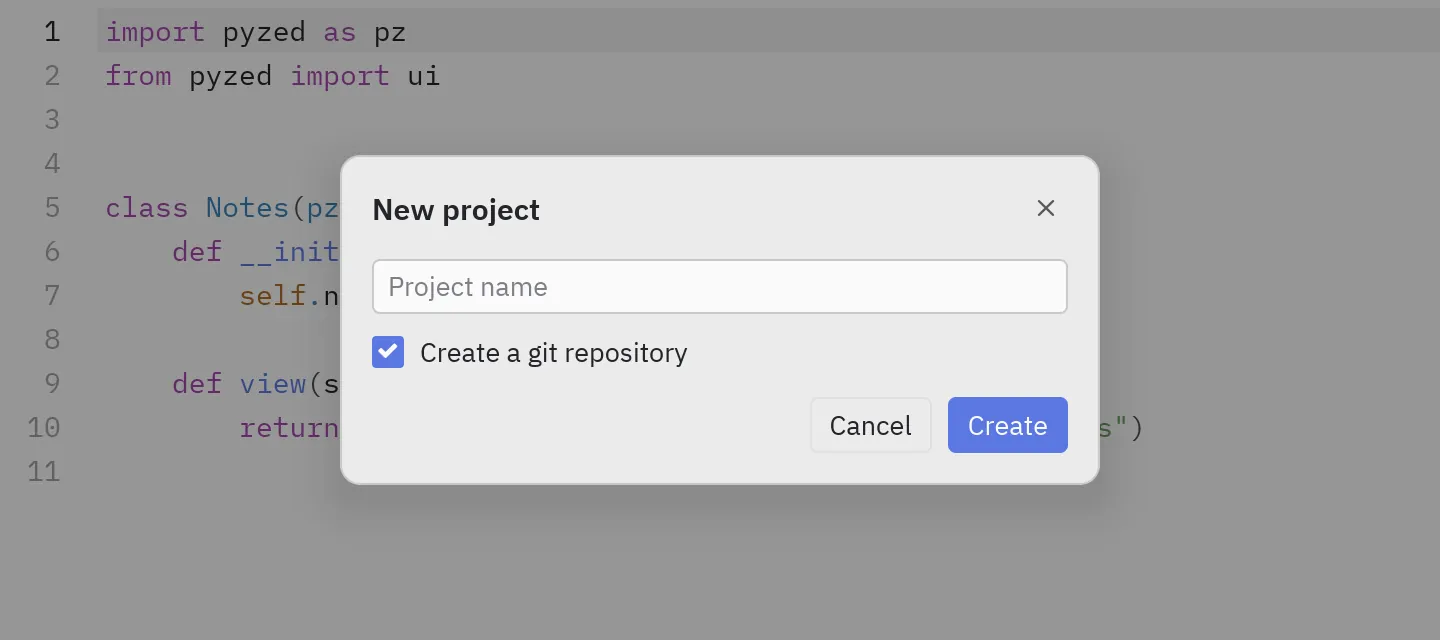Uncheck Create a git repository checkbox
This screenshot has height=640, width=1440.
pos(388,352)
